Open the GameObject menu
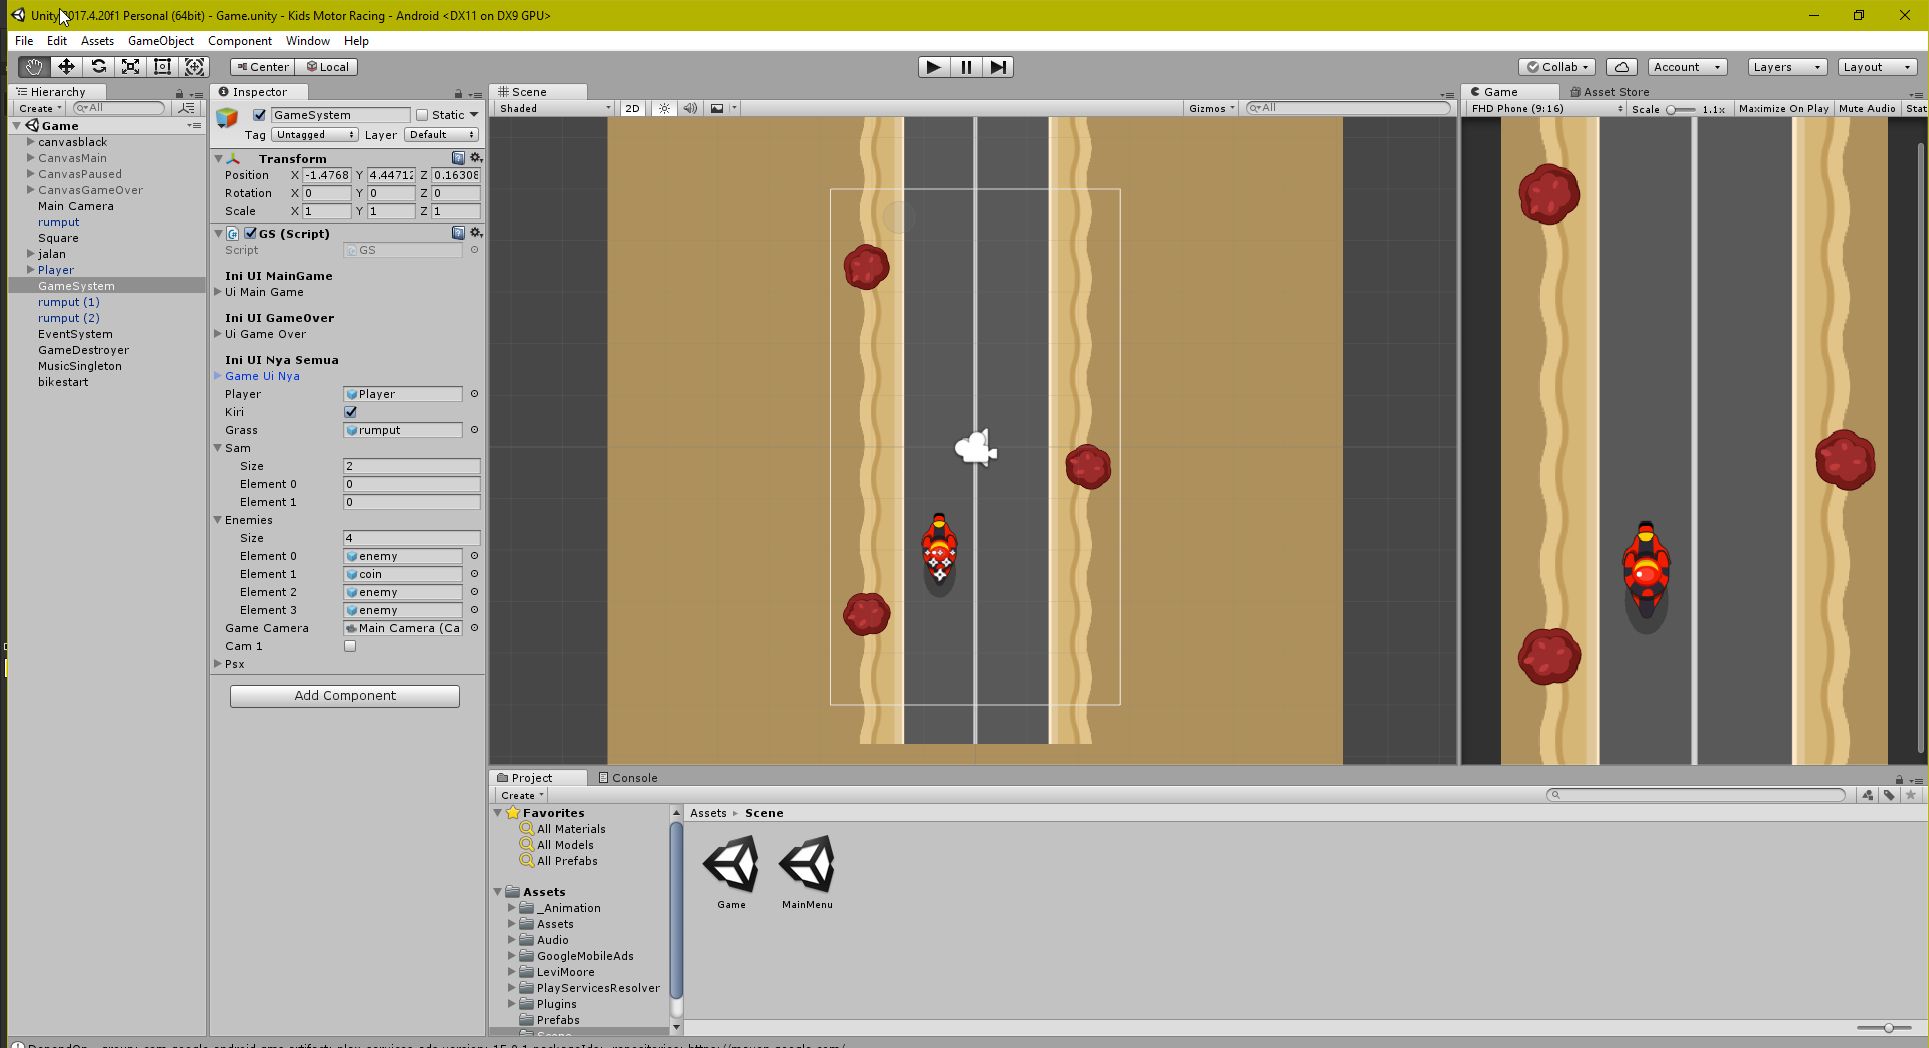 (x=160, y=41)
